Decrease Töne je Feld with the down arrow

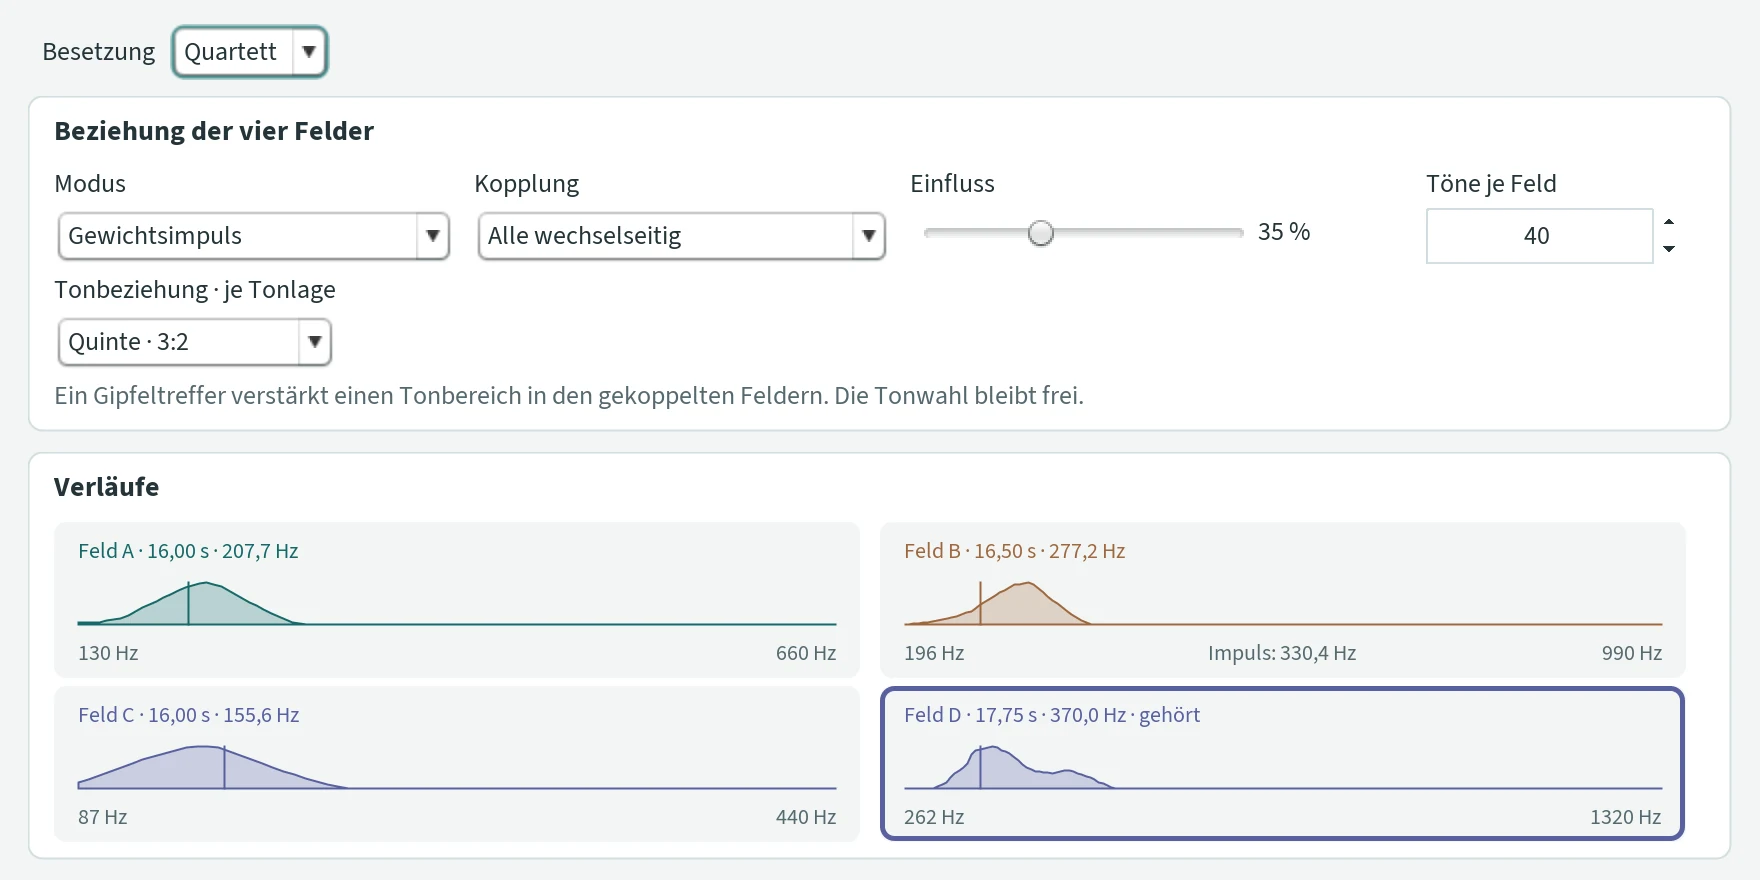click(1669, 249)
